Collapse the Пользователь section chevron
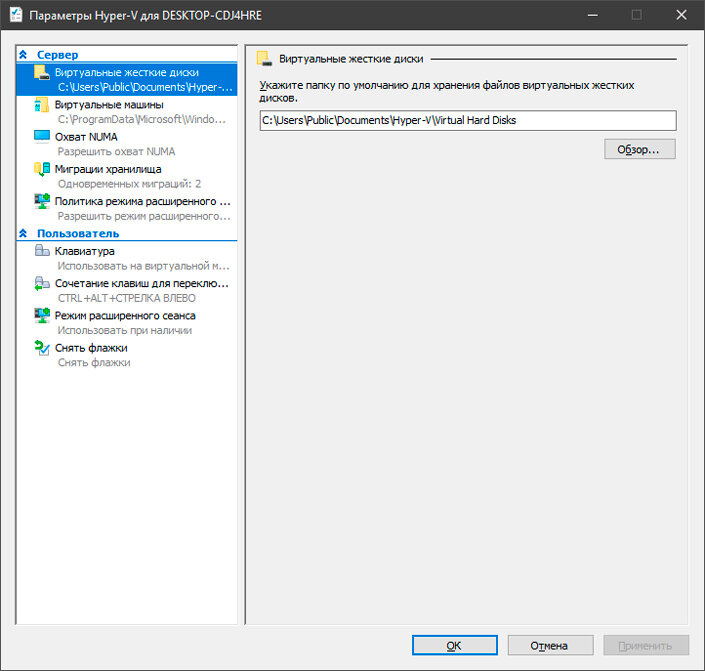This screenshot has height=671, width=705. pos(23,233)
